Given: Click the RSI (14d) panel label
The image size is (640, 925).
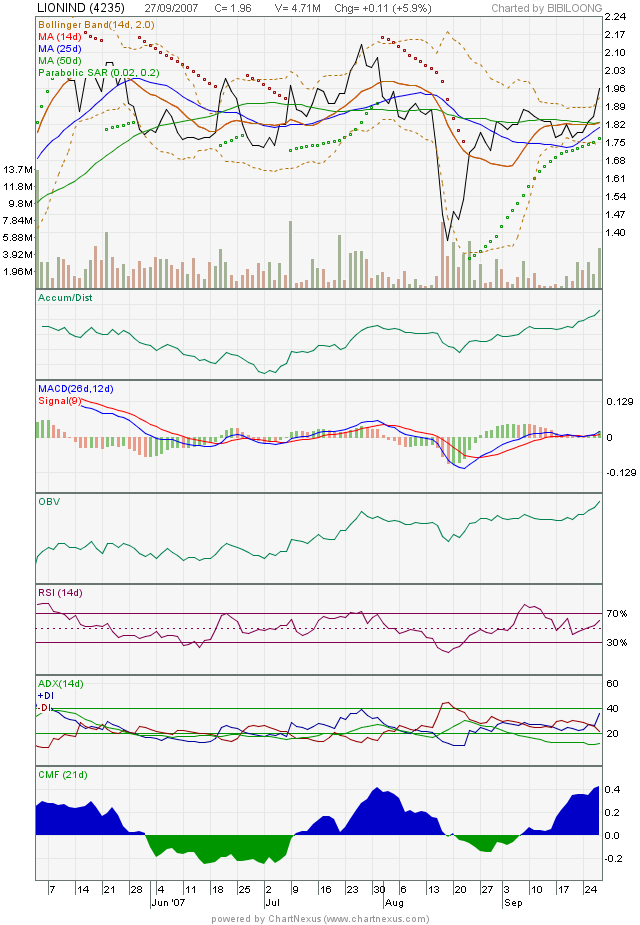Looking at the screenshot, I should click(60, 594).
